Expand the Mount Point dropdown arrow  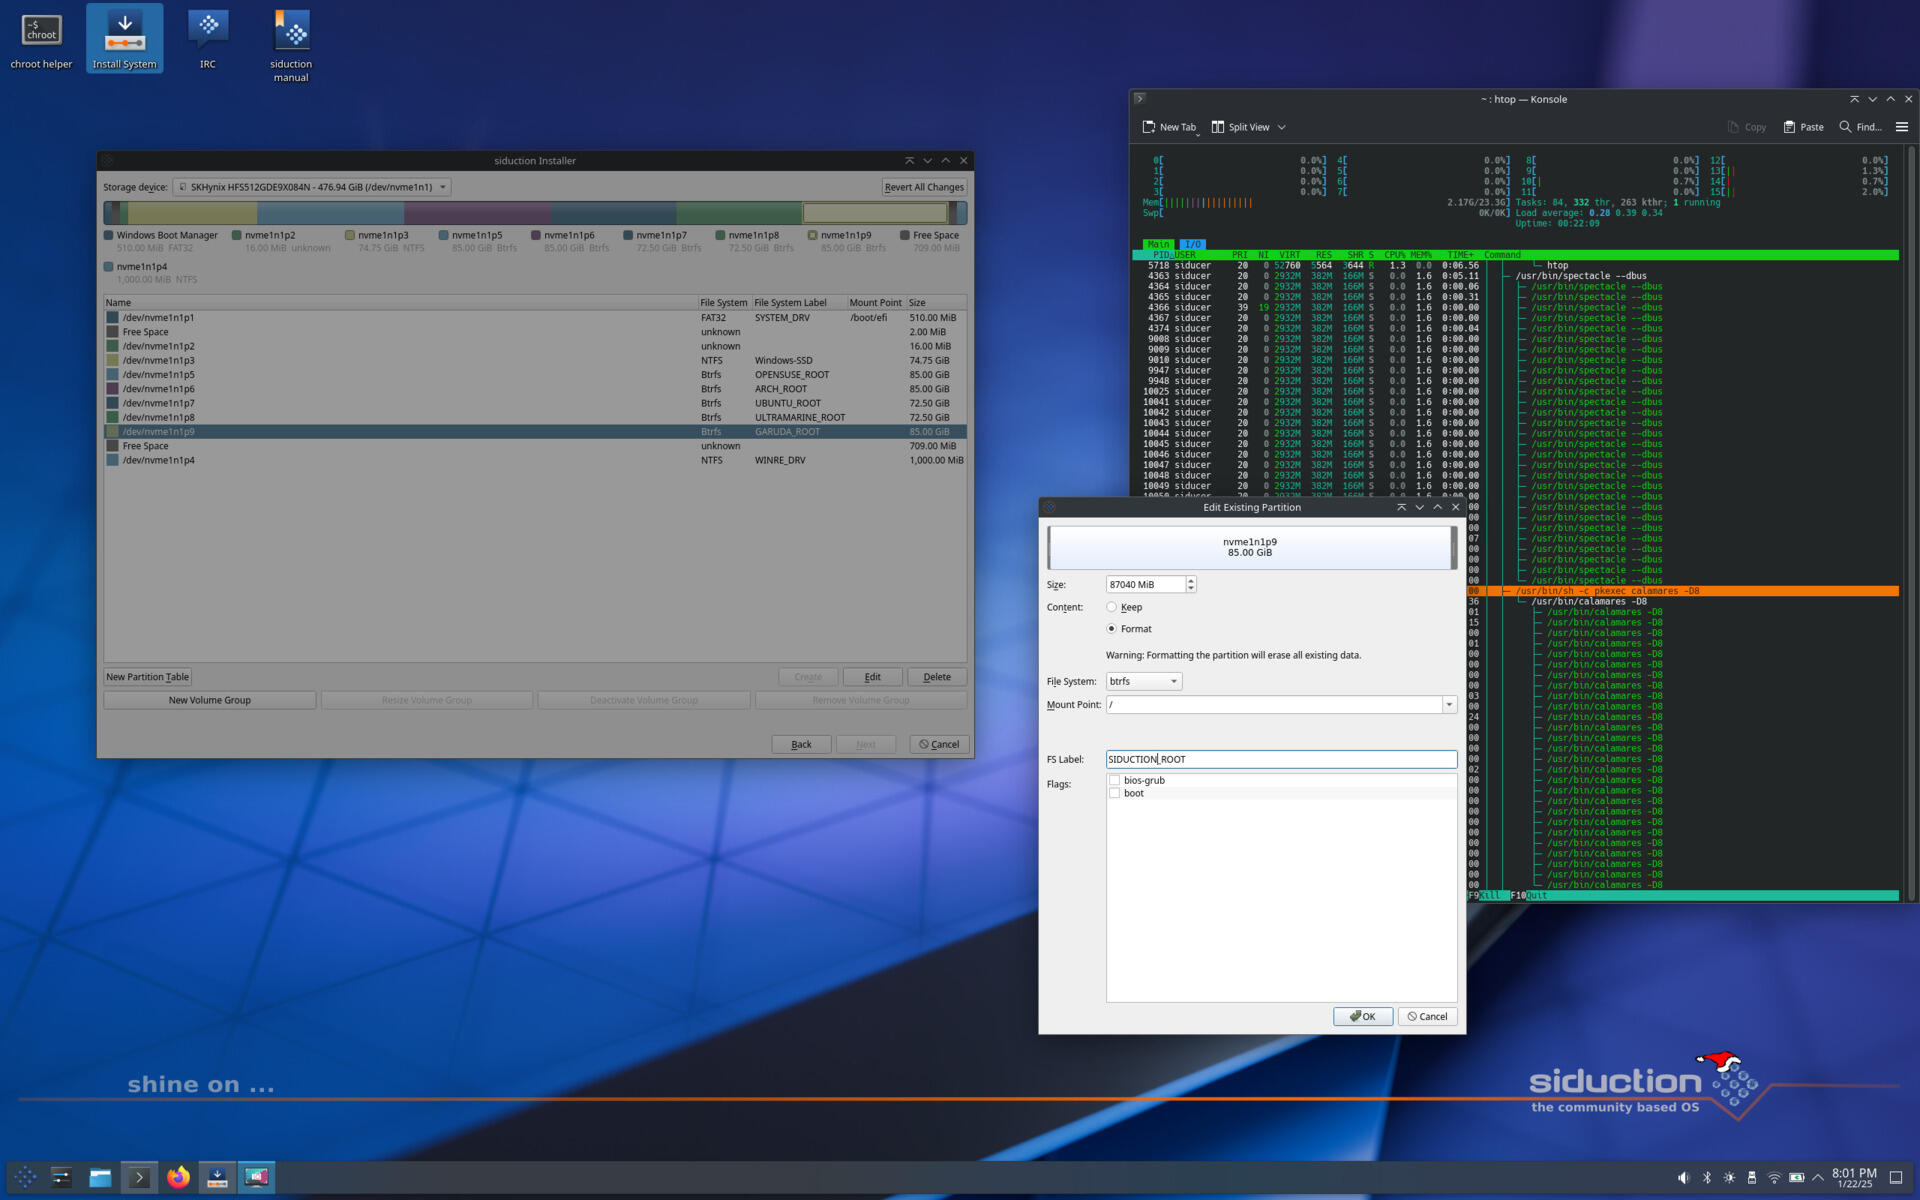[x=1449, y=705]
